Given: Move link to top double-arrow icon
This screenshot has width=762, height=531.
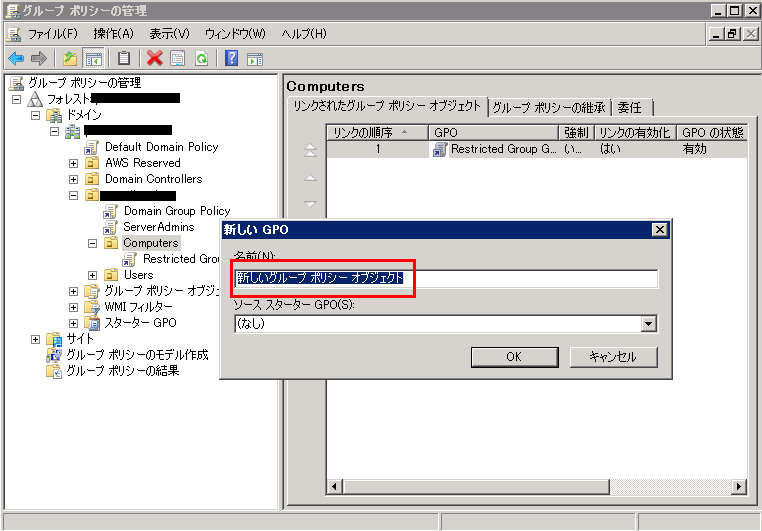Looking at the screenshot, I should (x=310, y=150).
